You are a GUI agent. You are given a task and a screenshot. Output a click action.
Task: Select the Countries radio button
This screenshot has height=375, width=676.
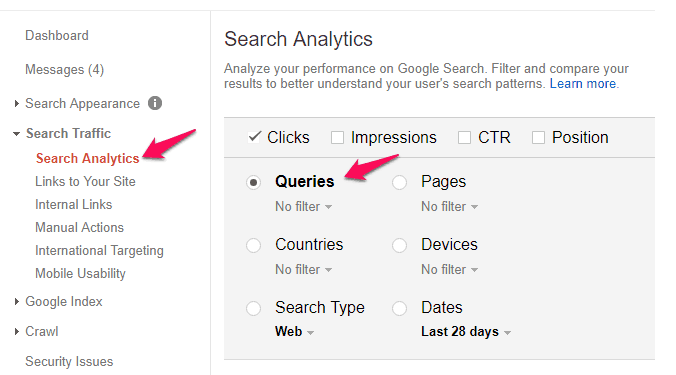pos(254,245)
